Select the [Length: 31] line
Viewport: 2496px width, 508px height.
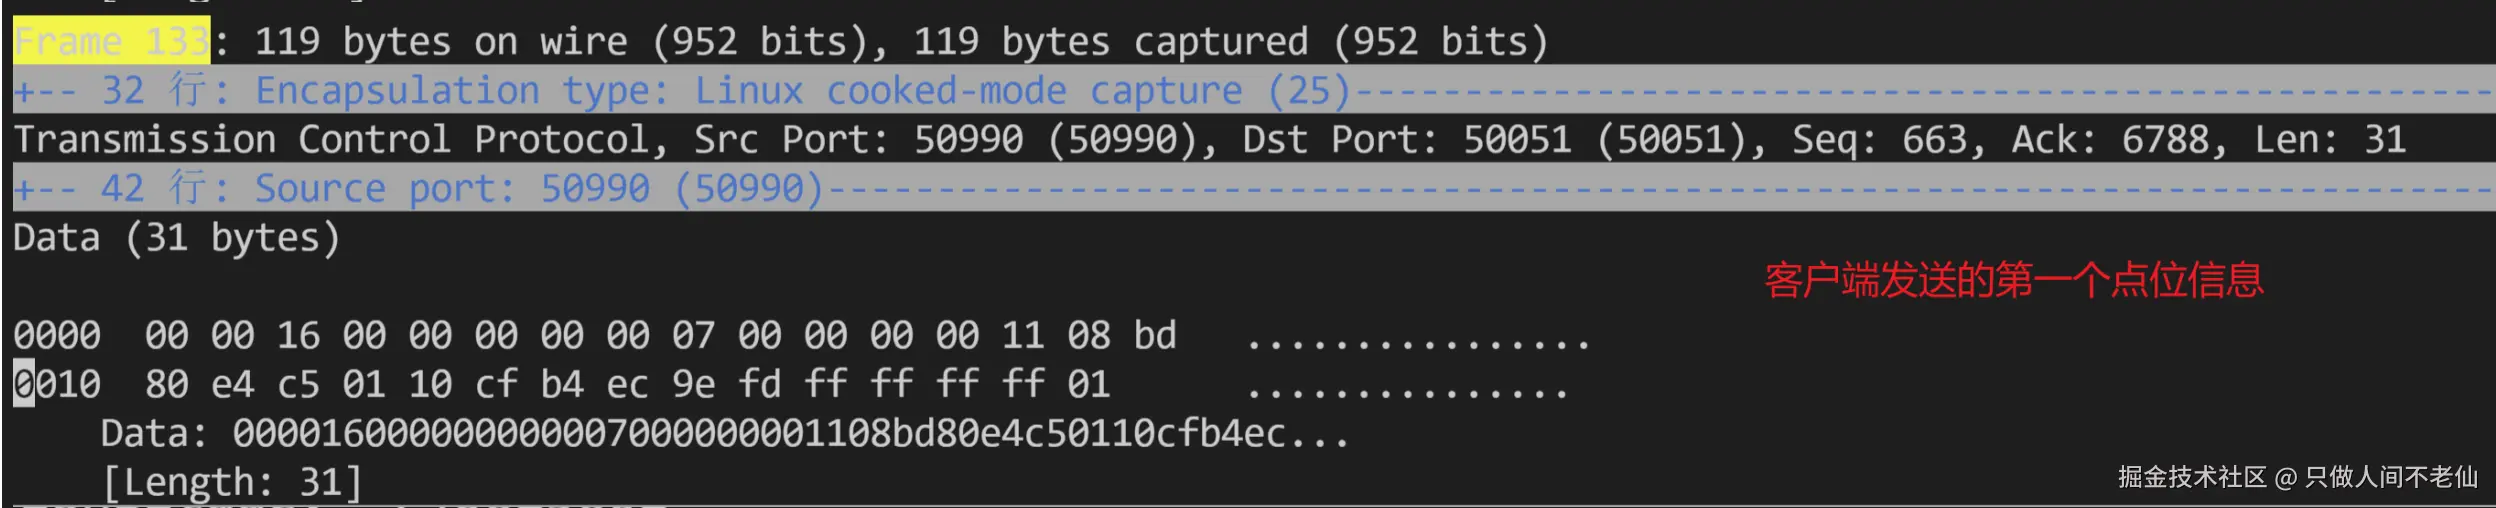[x=232, y=482]
